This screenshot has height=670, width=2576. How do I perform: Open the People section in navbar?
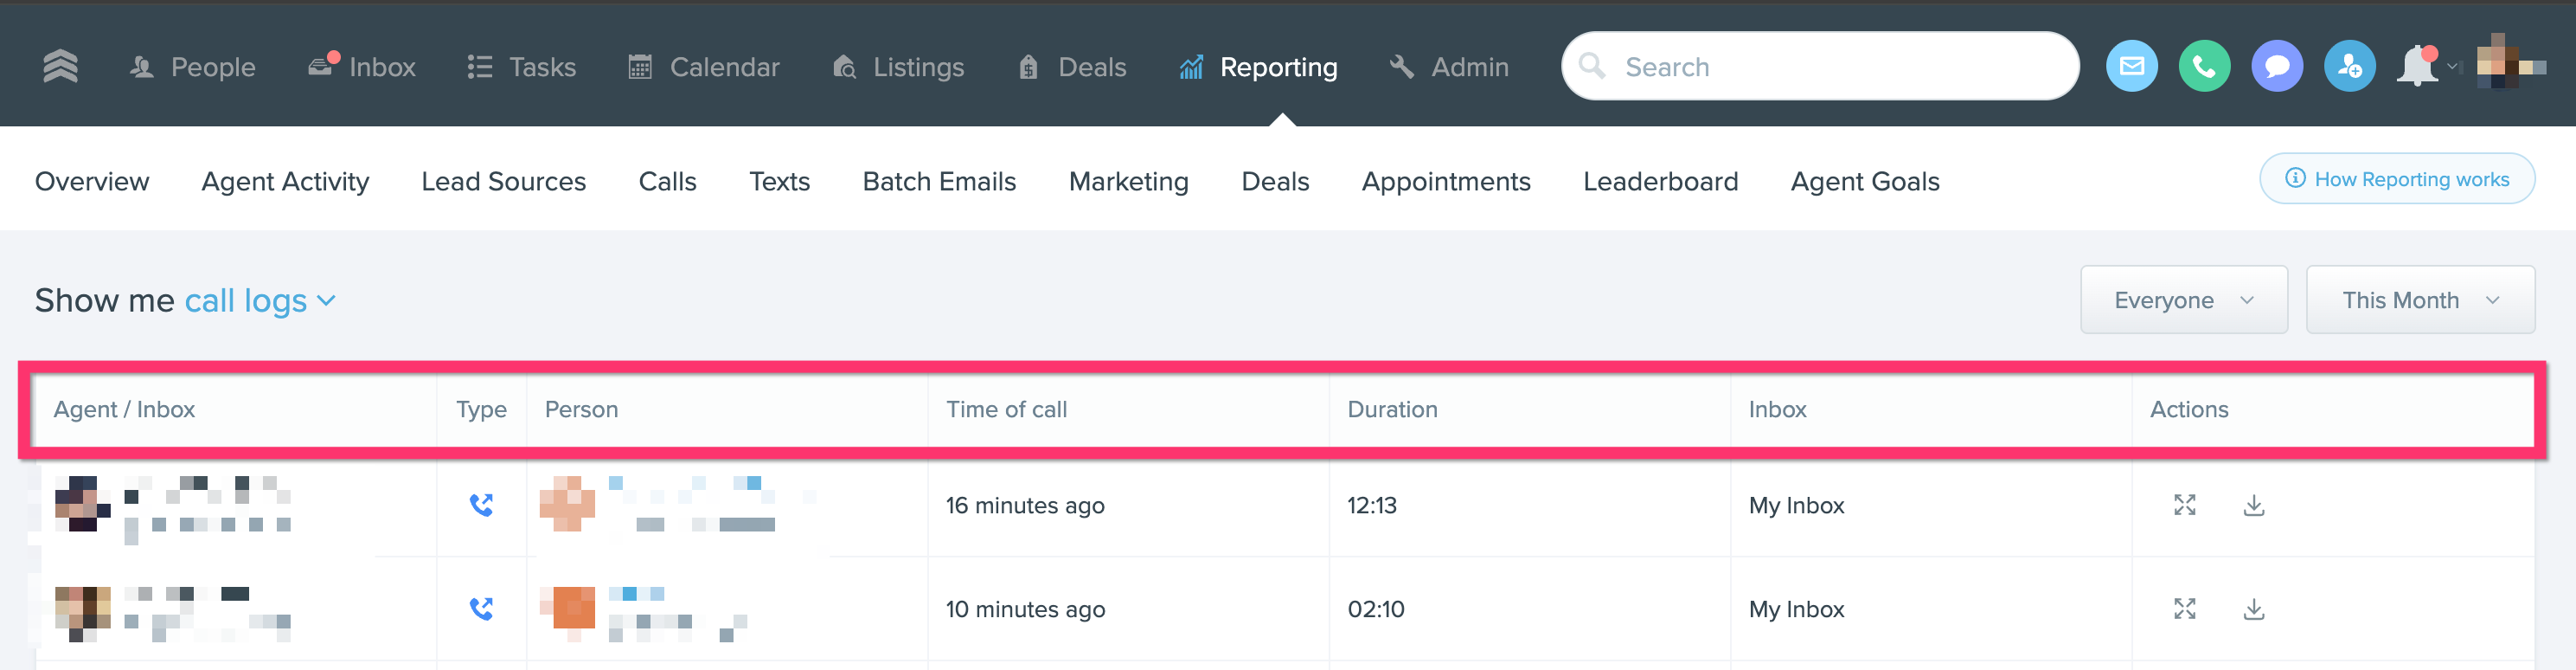coord(193,67)
